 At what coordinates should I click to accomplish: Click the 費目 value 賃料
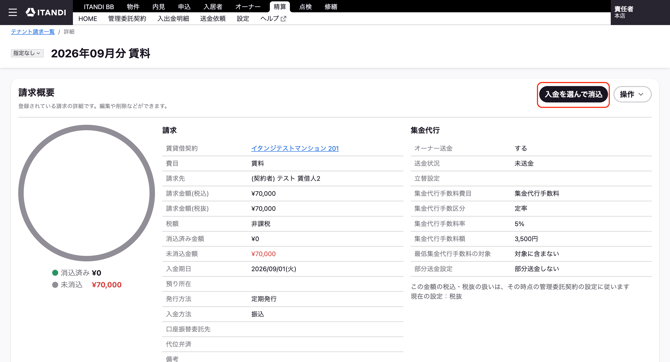pos(258,163)
